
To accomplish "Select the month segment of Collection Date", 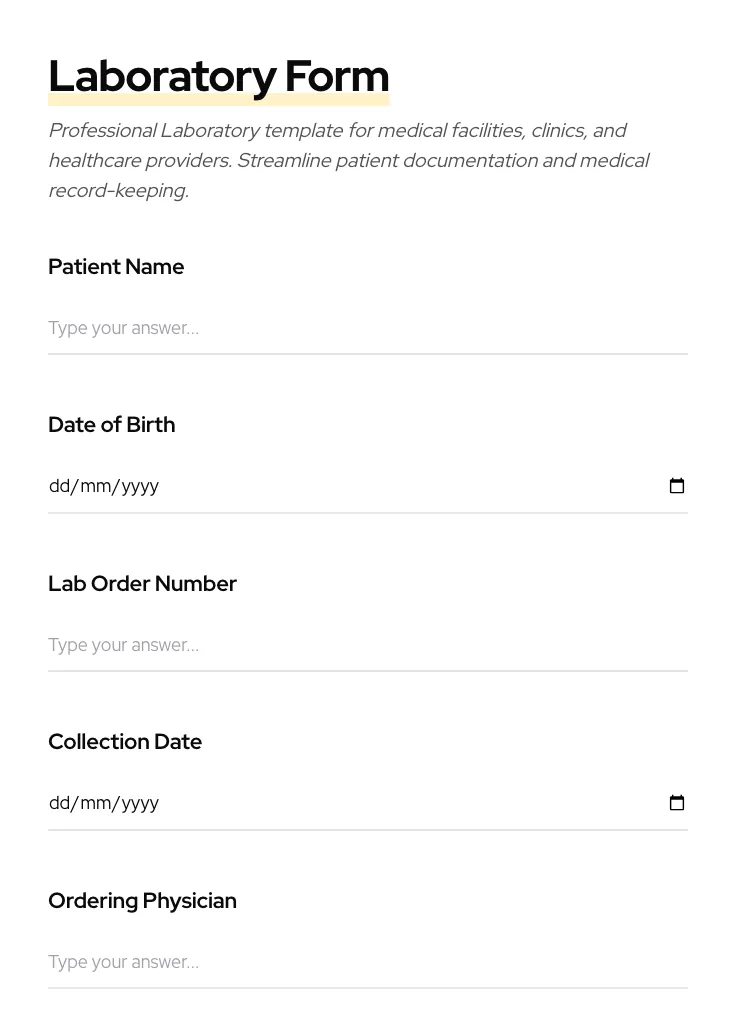I will [95, 803].
